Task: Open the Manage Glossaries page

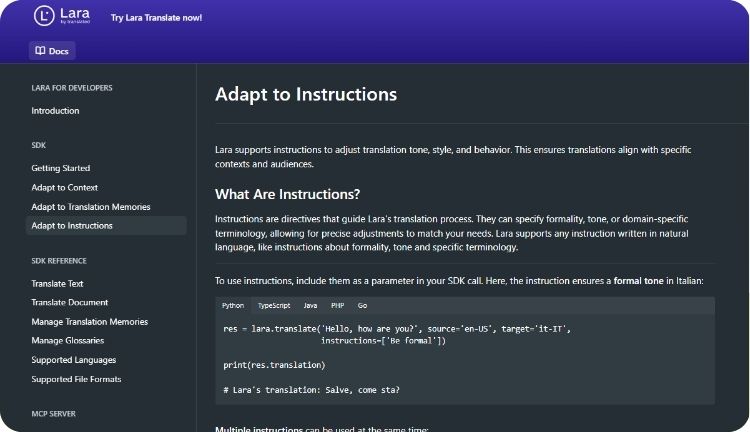Action: pyautogui.click(x=68, y=341)
